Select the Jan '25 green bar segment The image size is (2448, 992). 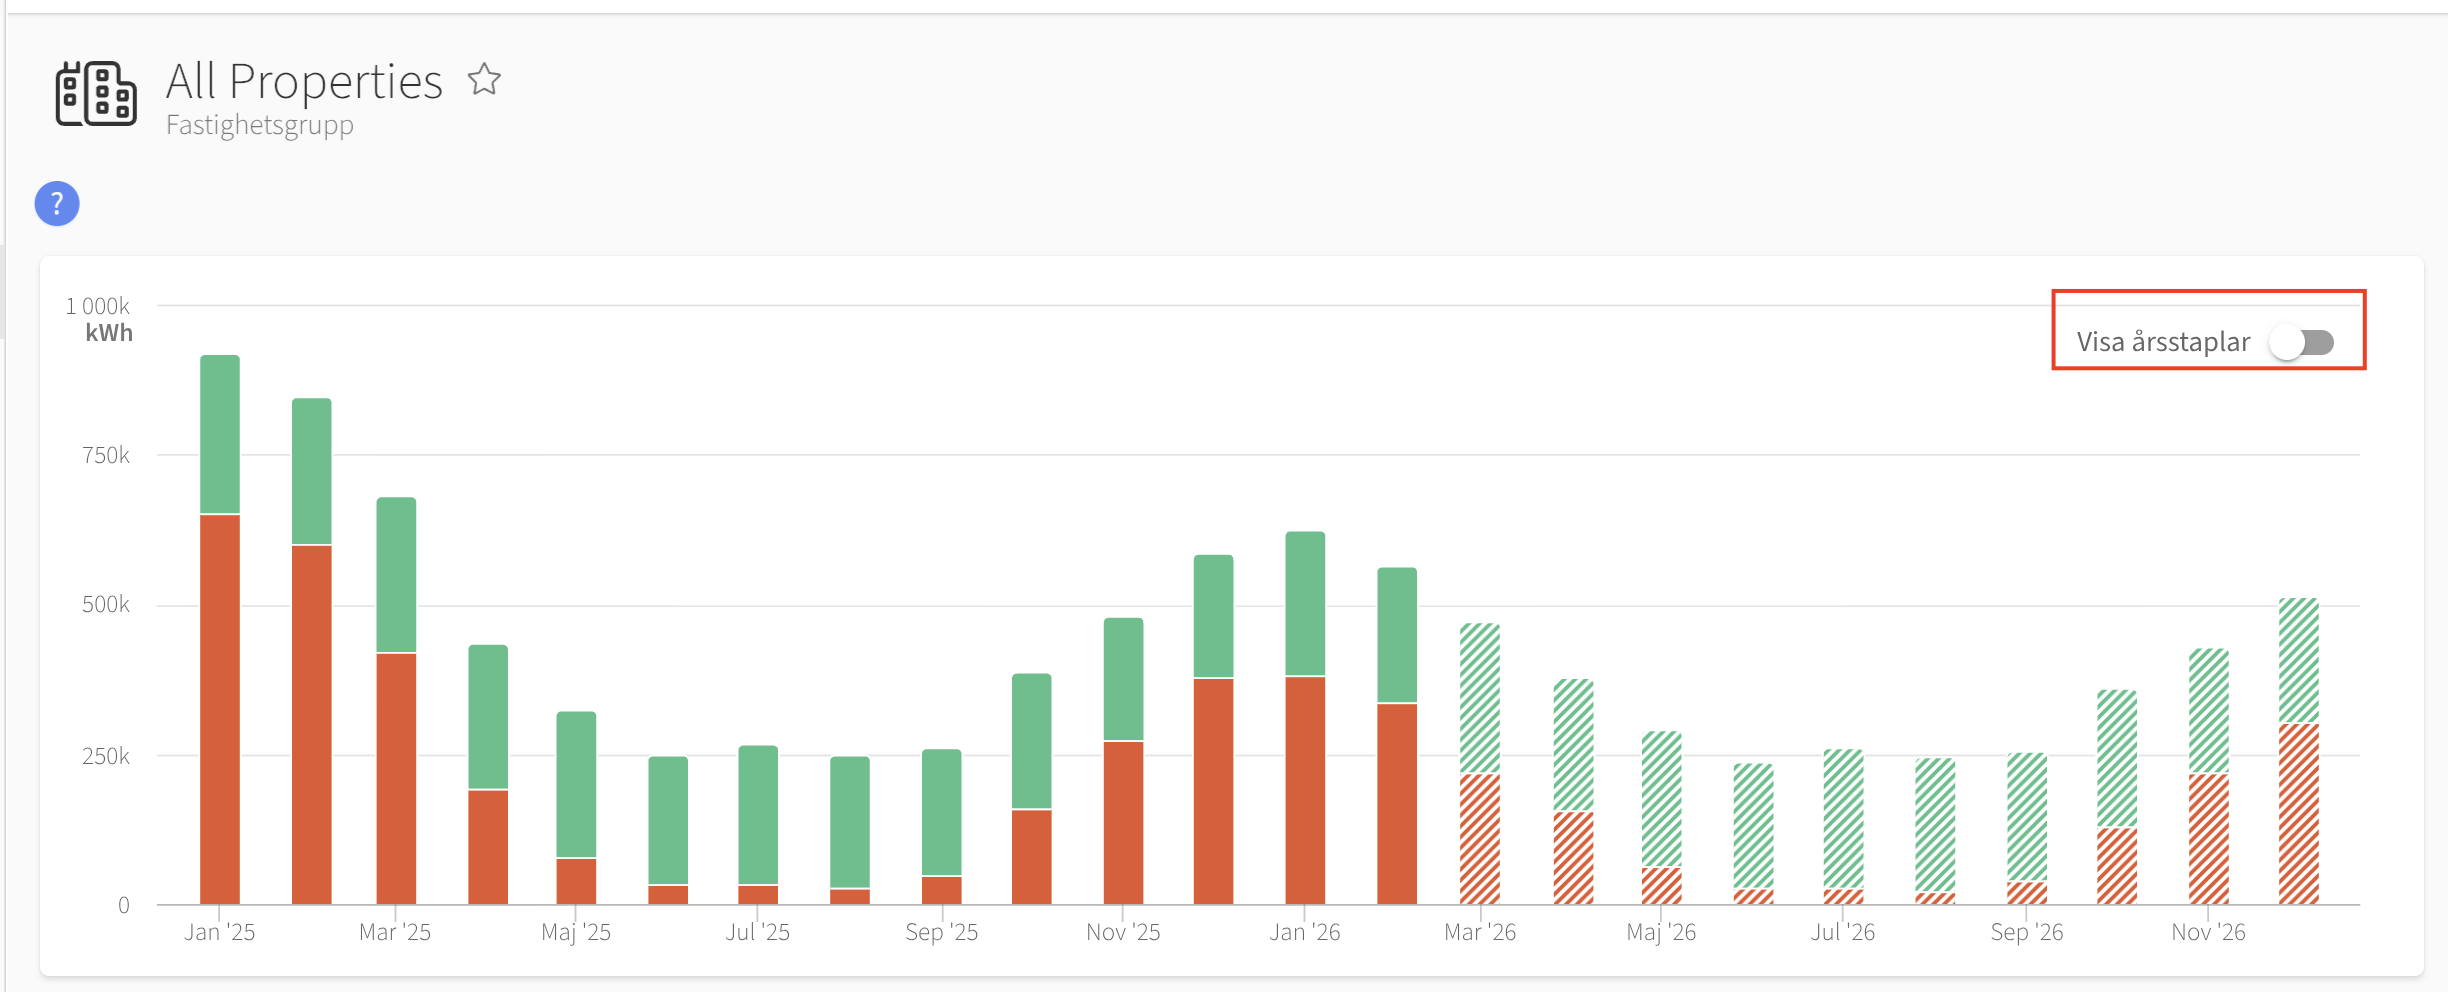[220, 435]
